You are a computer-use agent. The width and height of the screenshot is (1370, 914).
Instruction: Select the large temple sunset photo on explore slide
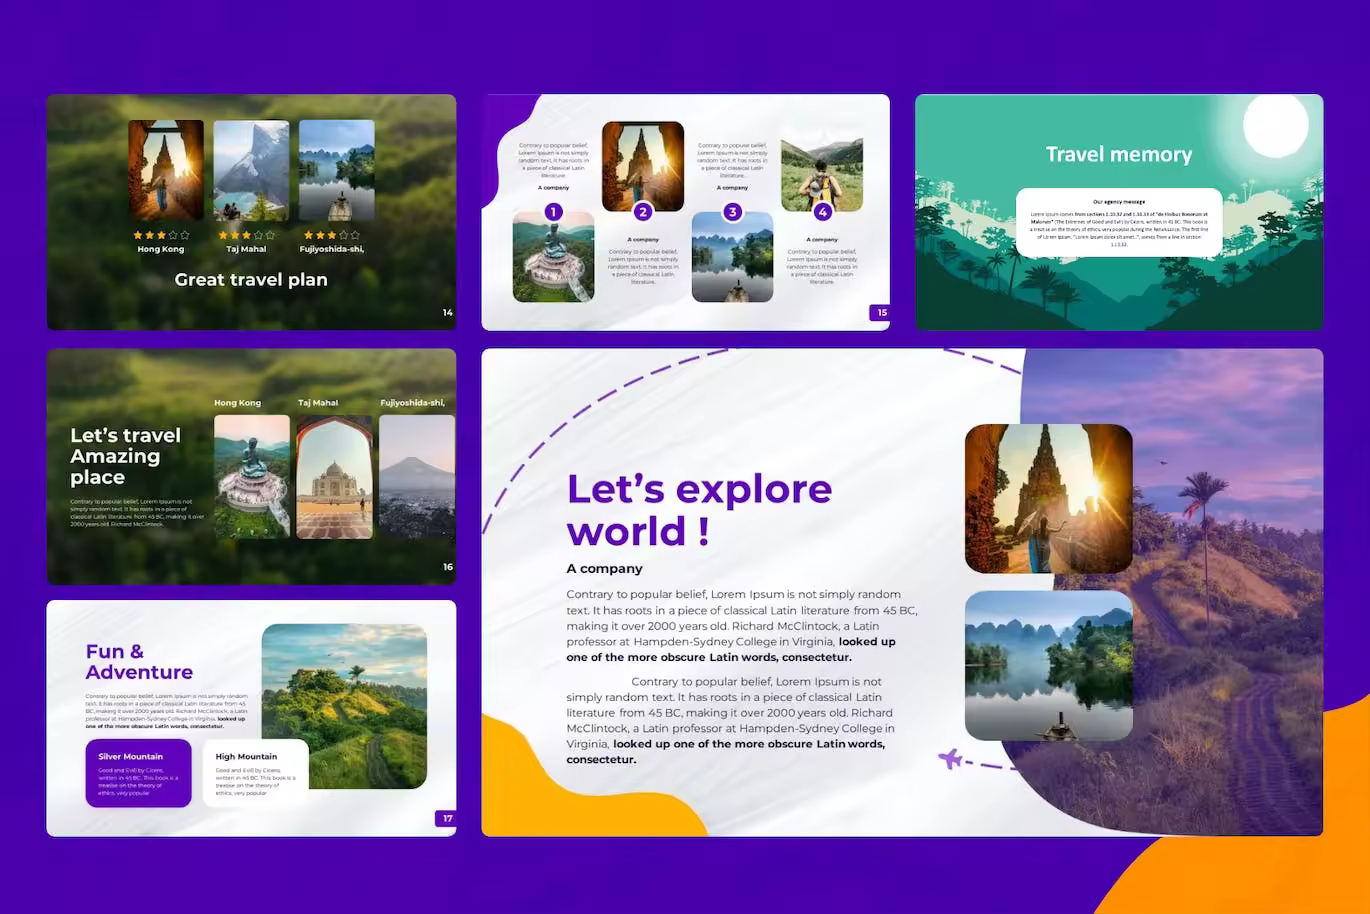coord(1049,499)
